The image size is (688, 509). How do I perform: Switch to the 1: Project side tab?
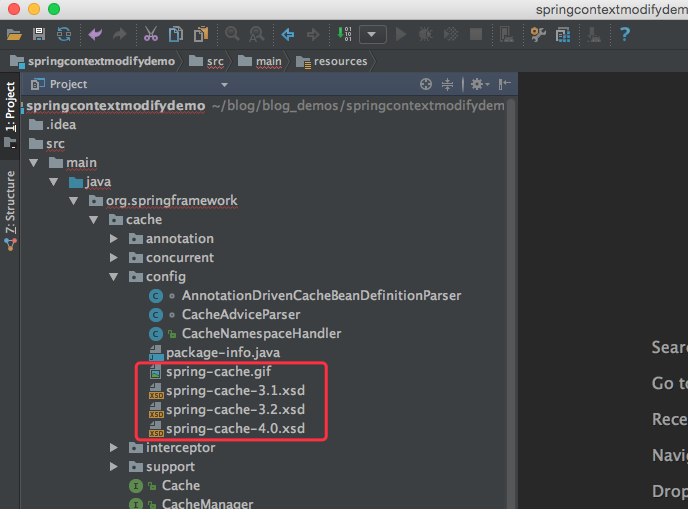10,115
